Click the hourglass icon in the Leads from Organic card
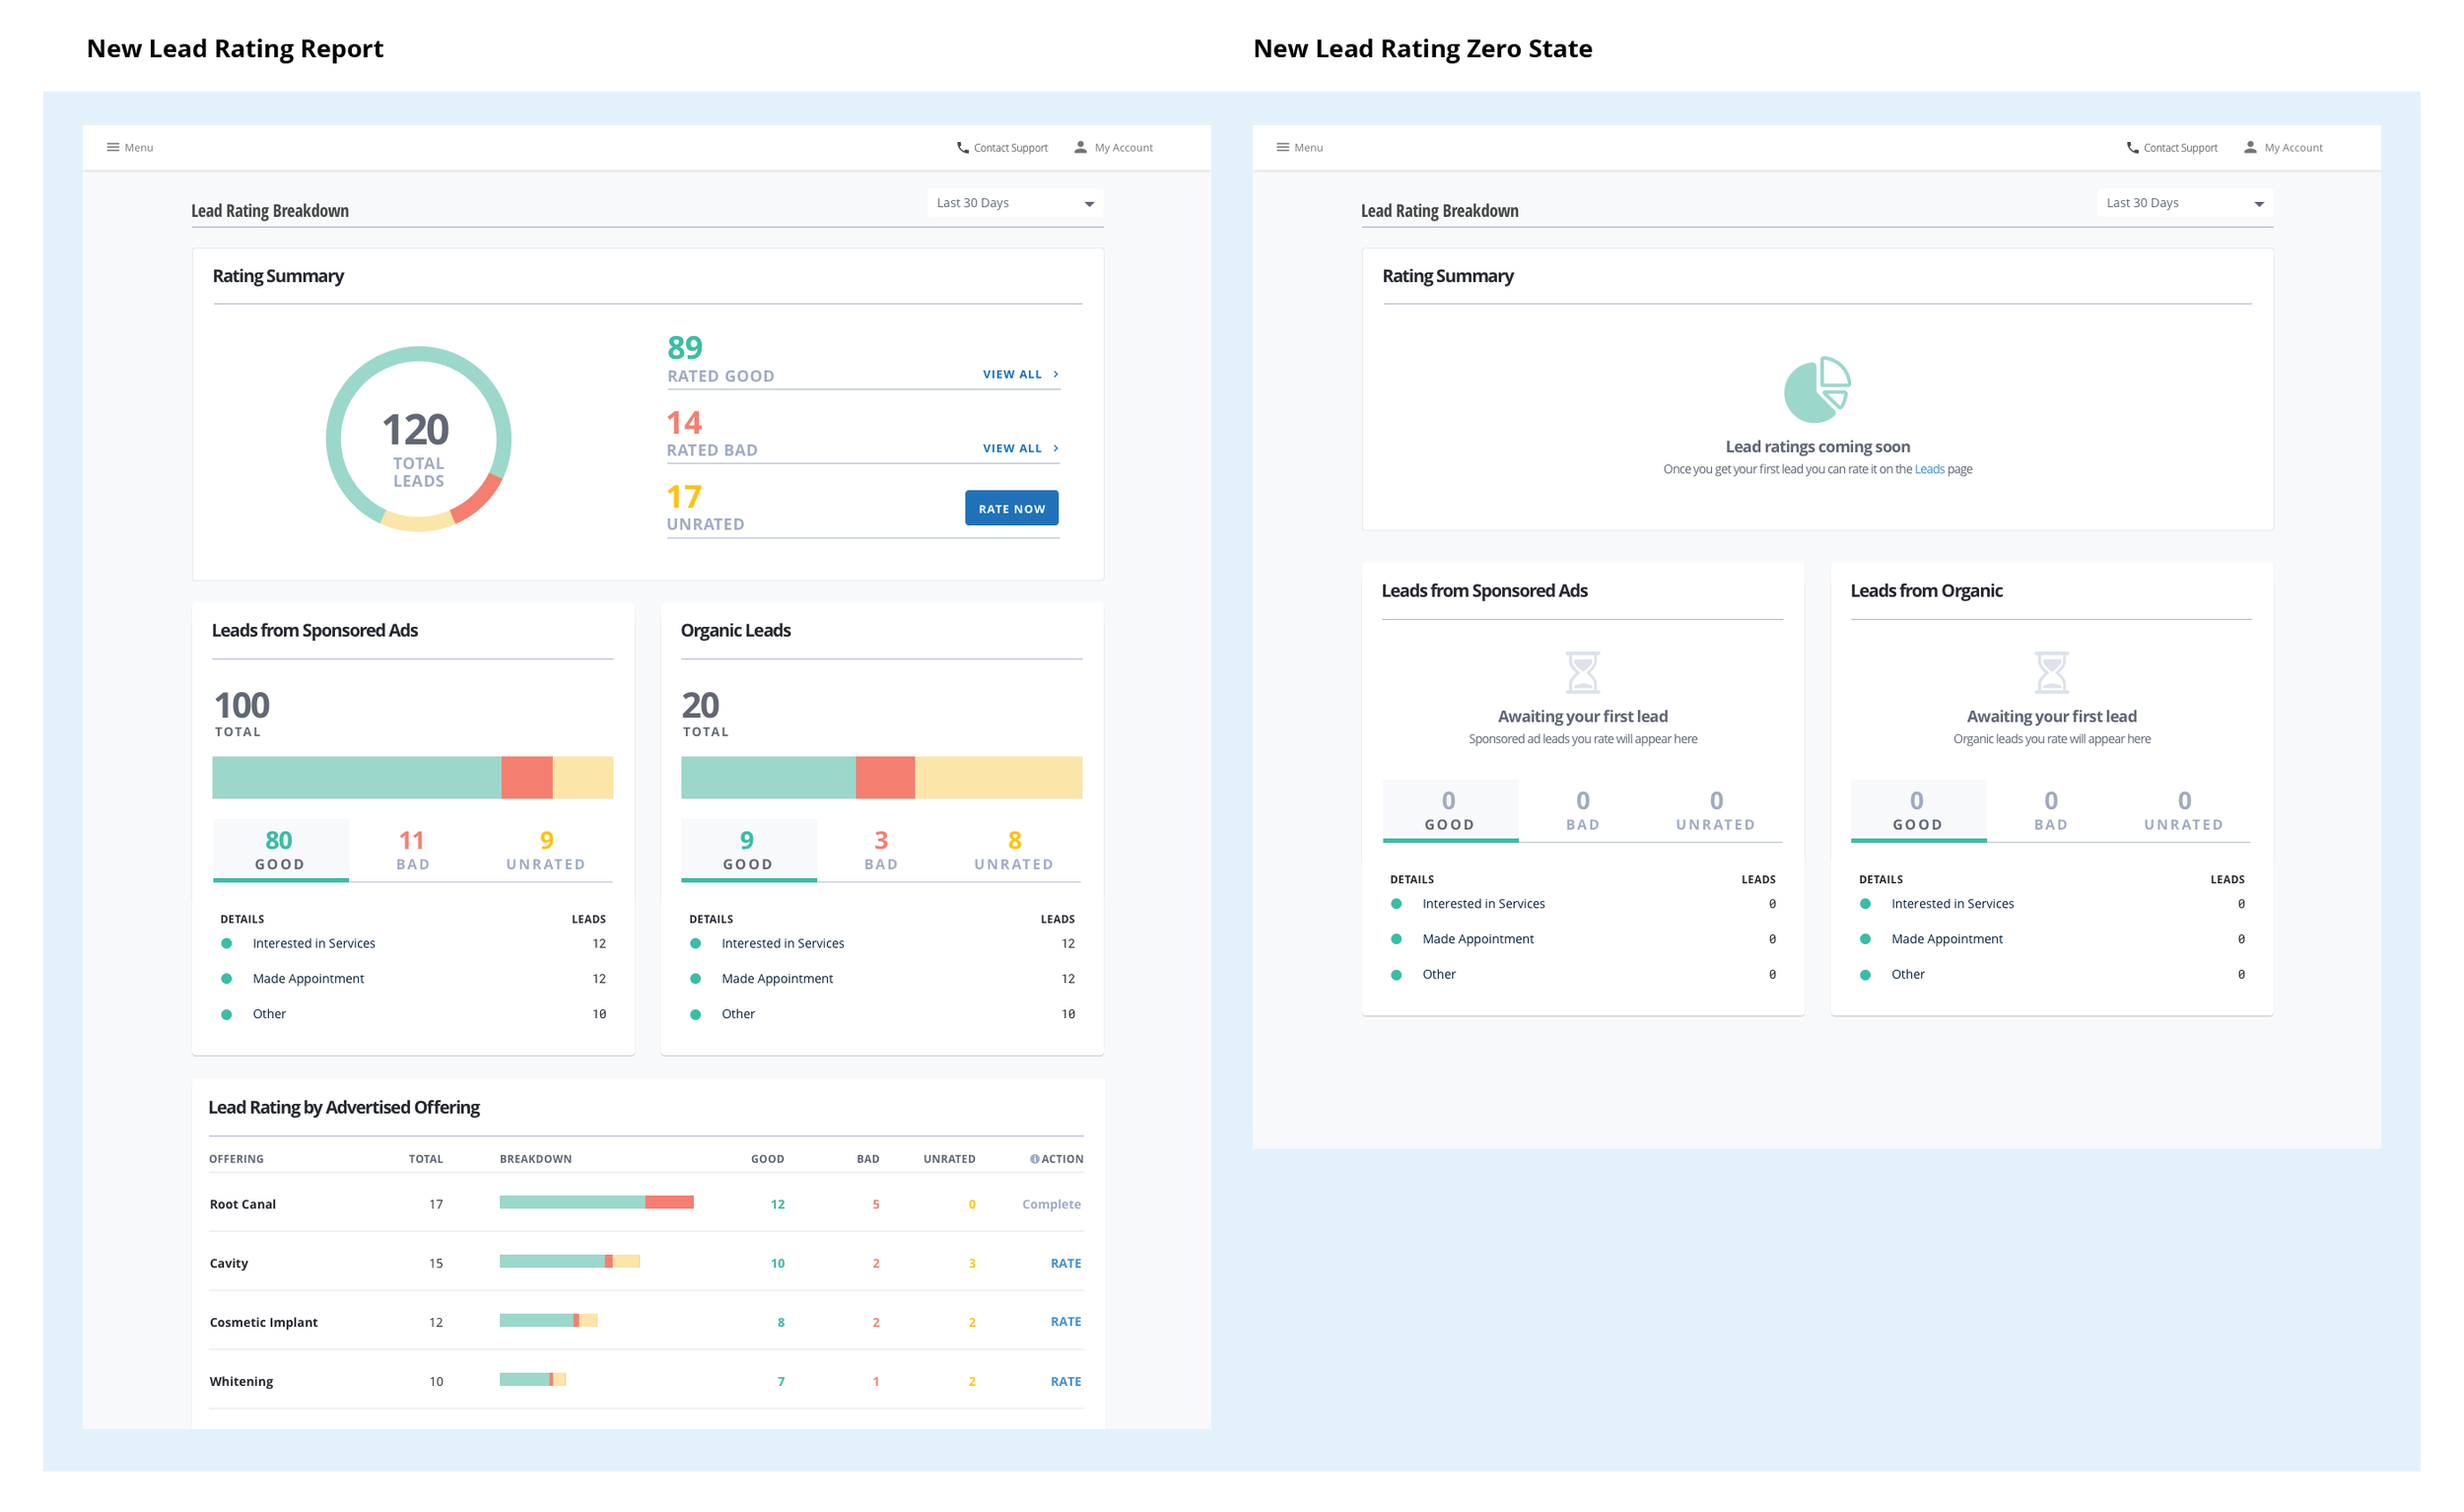2464x1512 pixels. (2052, 672)
